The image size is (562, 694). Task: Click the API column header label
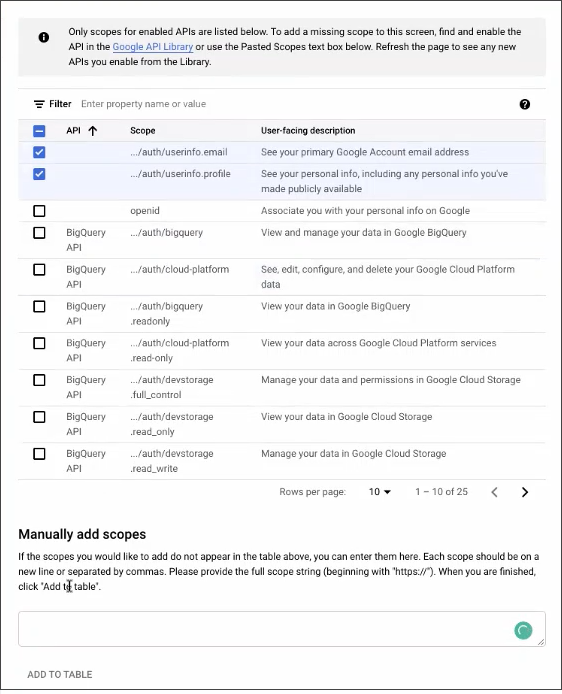click(73, 131)
